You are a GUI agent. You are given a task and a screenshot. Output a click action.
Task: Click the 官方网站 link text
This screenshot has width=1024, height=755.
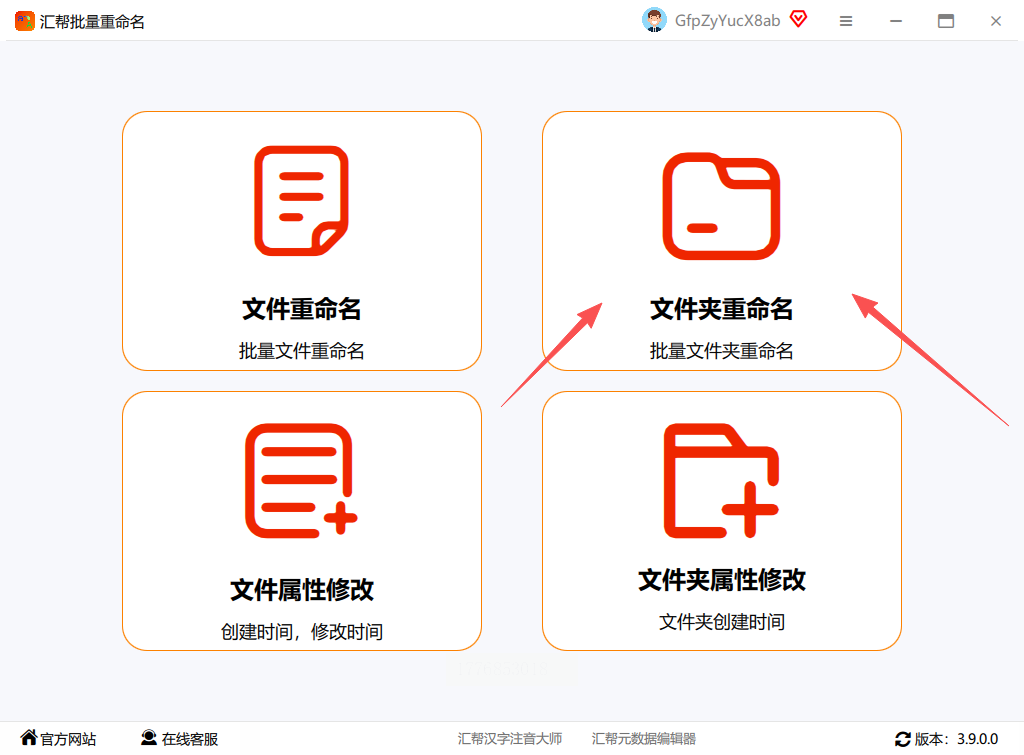69,739
